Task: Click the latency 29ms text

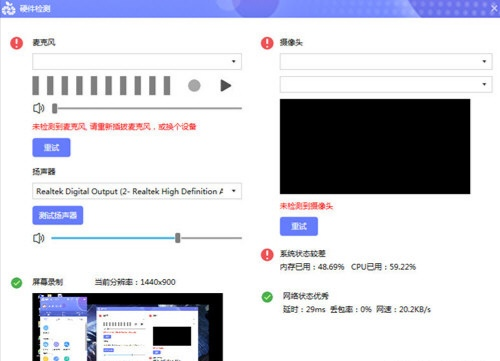Action: [x=304, y=309]
